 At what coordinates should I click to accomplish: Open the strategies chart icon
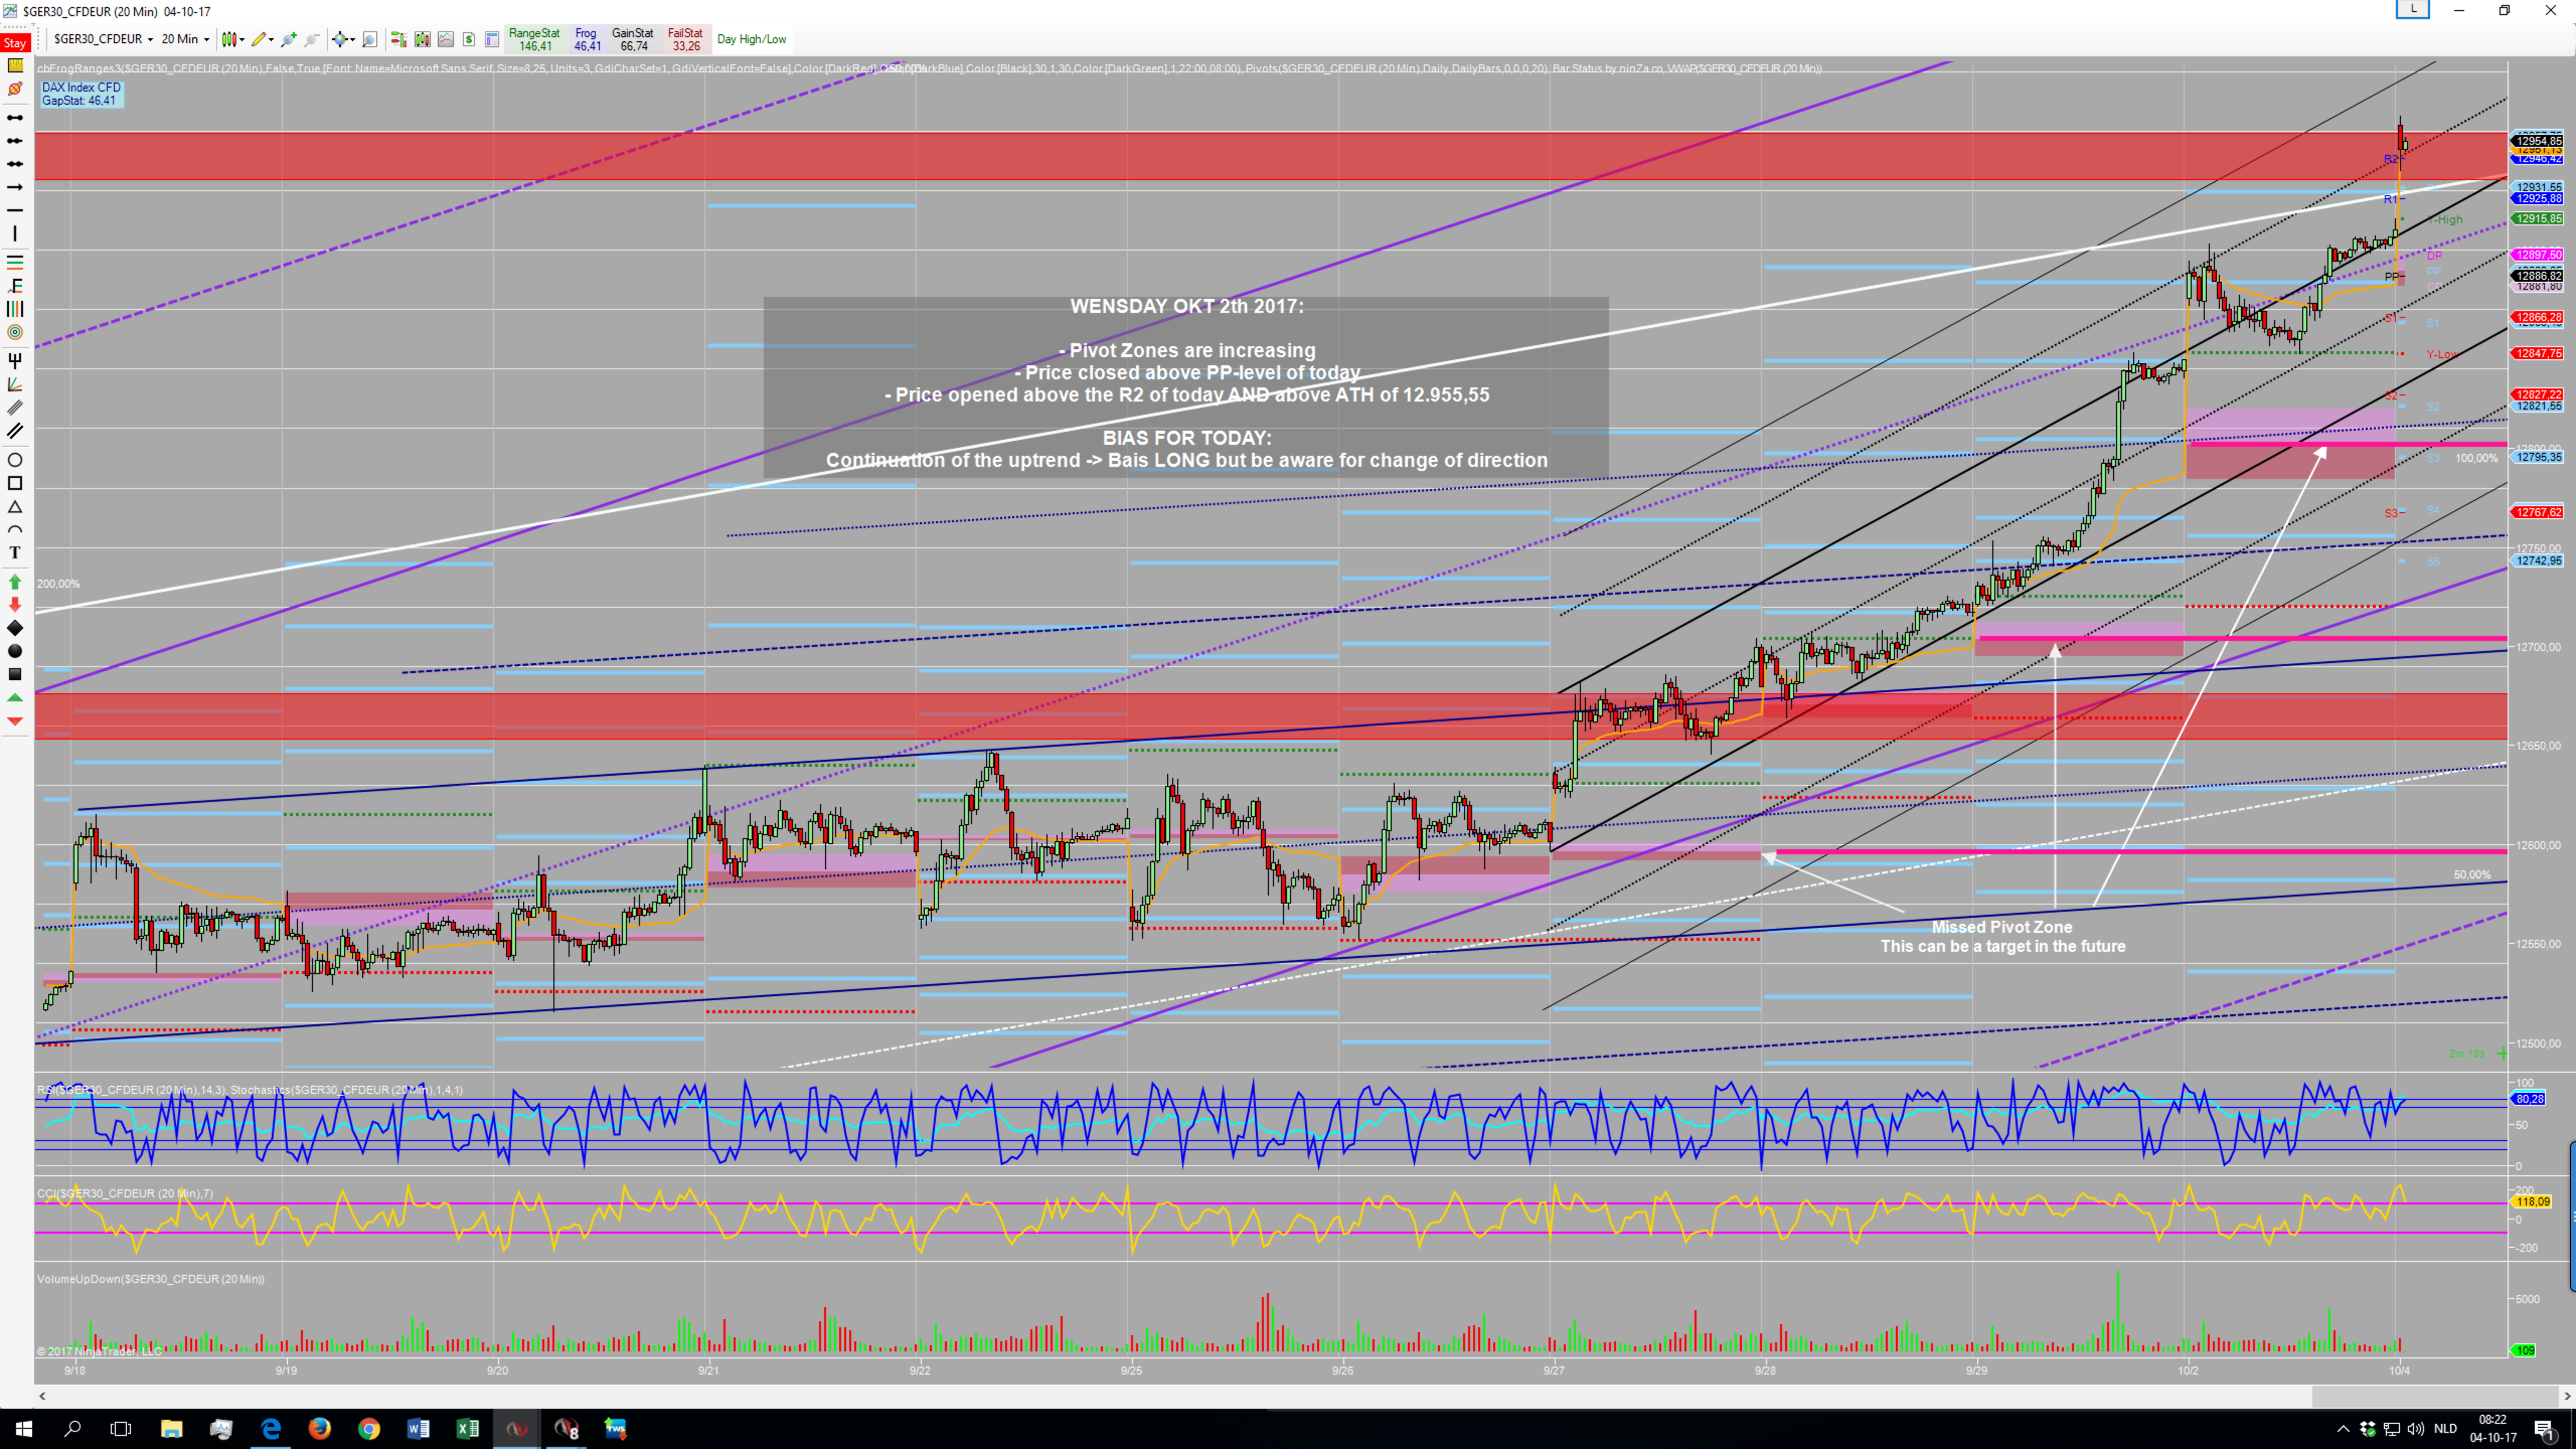445,39
